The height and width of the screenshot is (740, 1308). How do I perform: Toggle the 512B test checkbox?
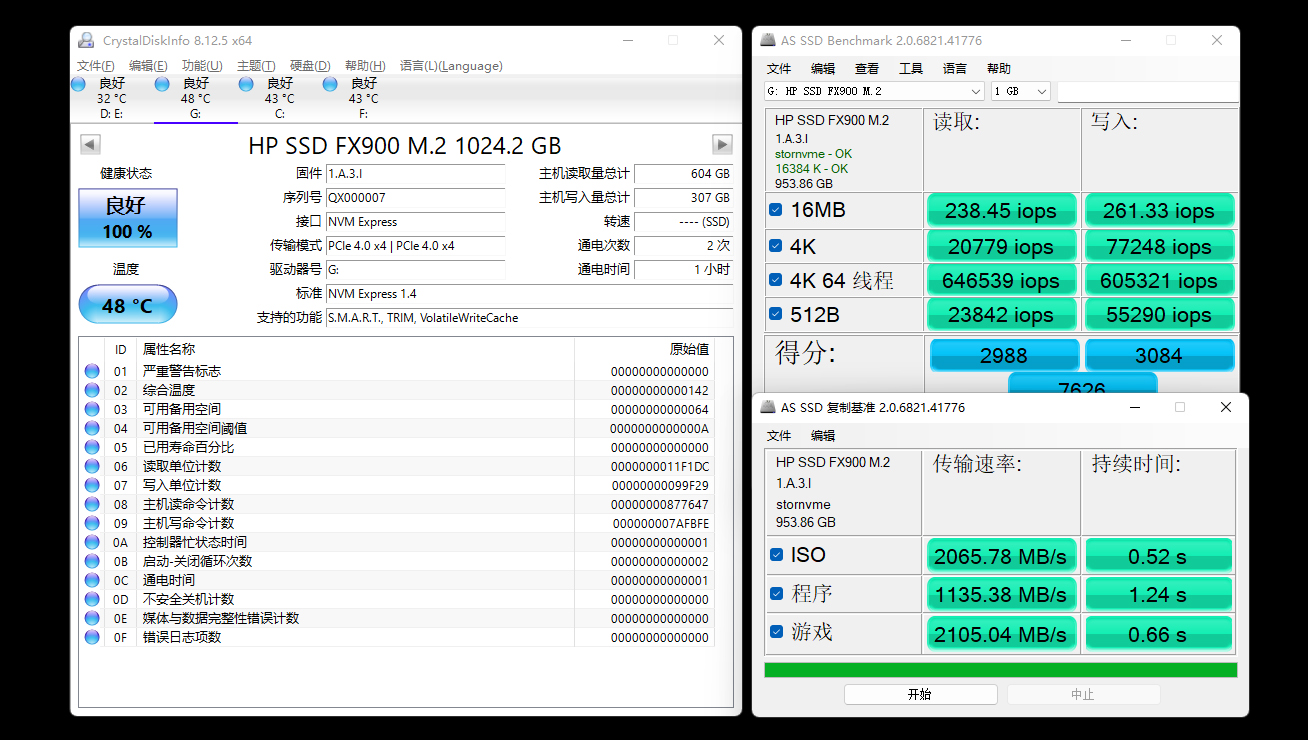[x=776, y=314]
